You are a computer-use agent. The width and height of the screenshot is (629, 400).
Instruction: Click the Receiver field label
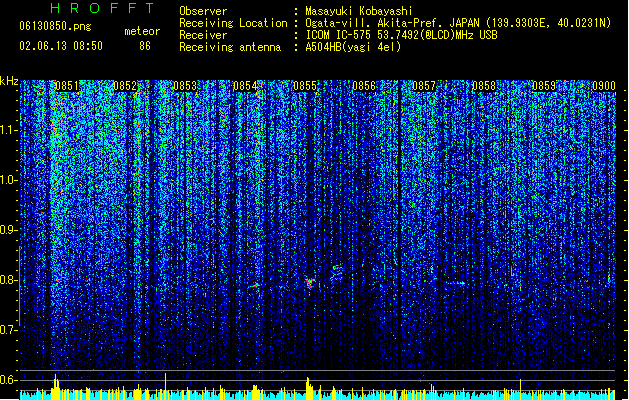[203, 35]
